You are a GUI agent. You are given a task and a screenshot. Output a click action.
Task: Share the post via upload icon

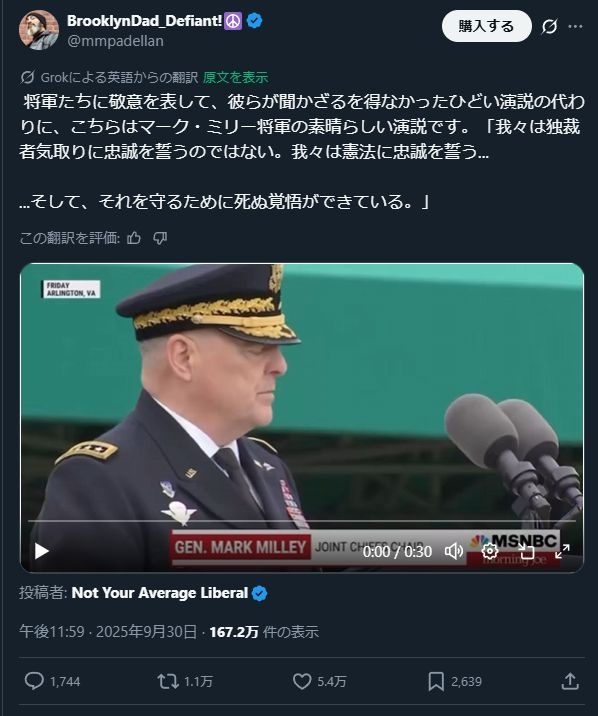click(570, 681)
